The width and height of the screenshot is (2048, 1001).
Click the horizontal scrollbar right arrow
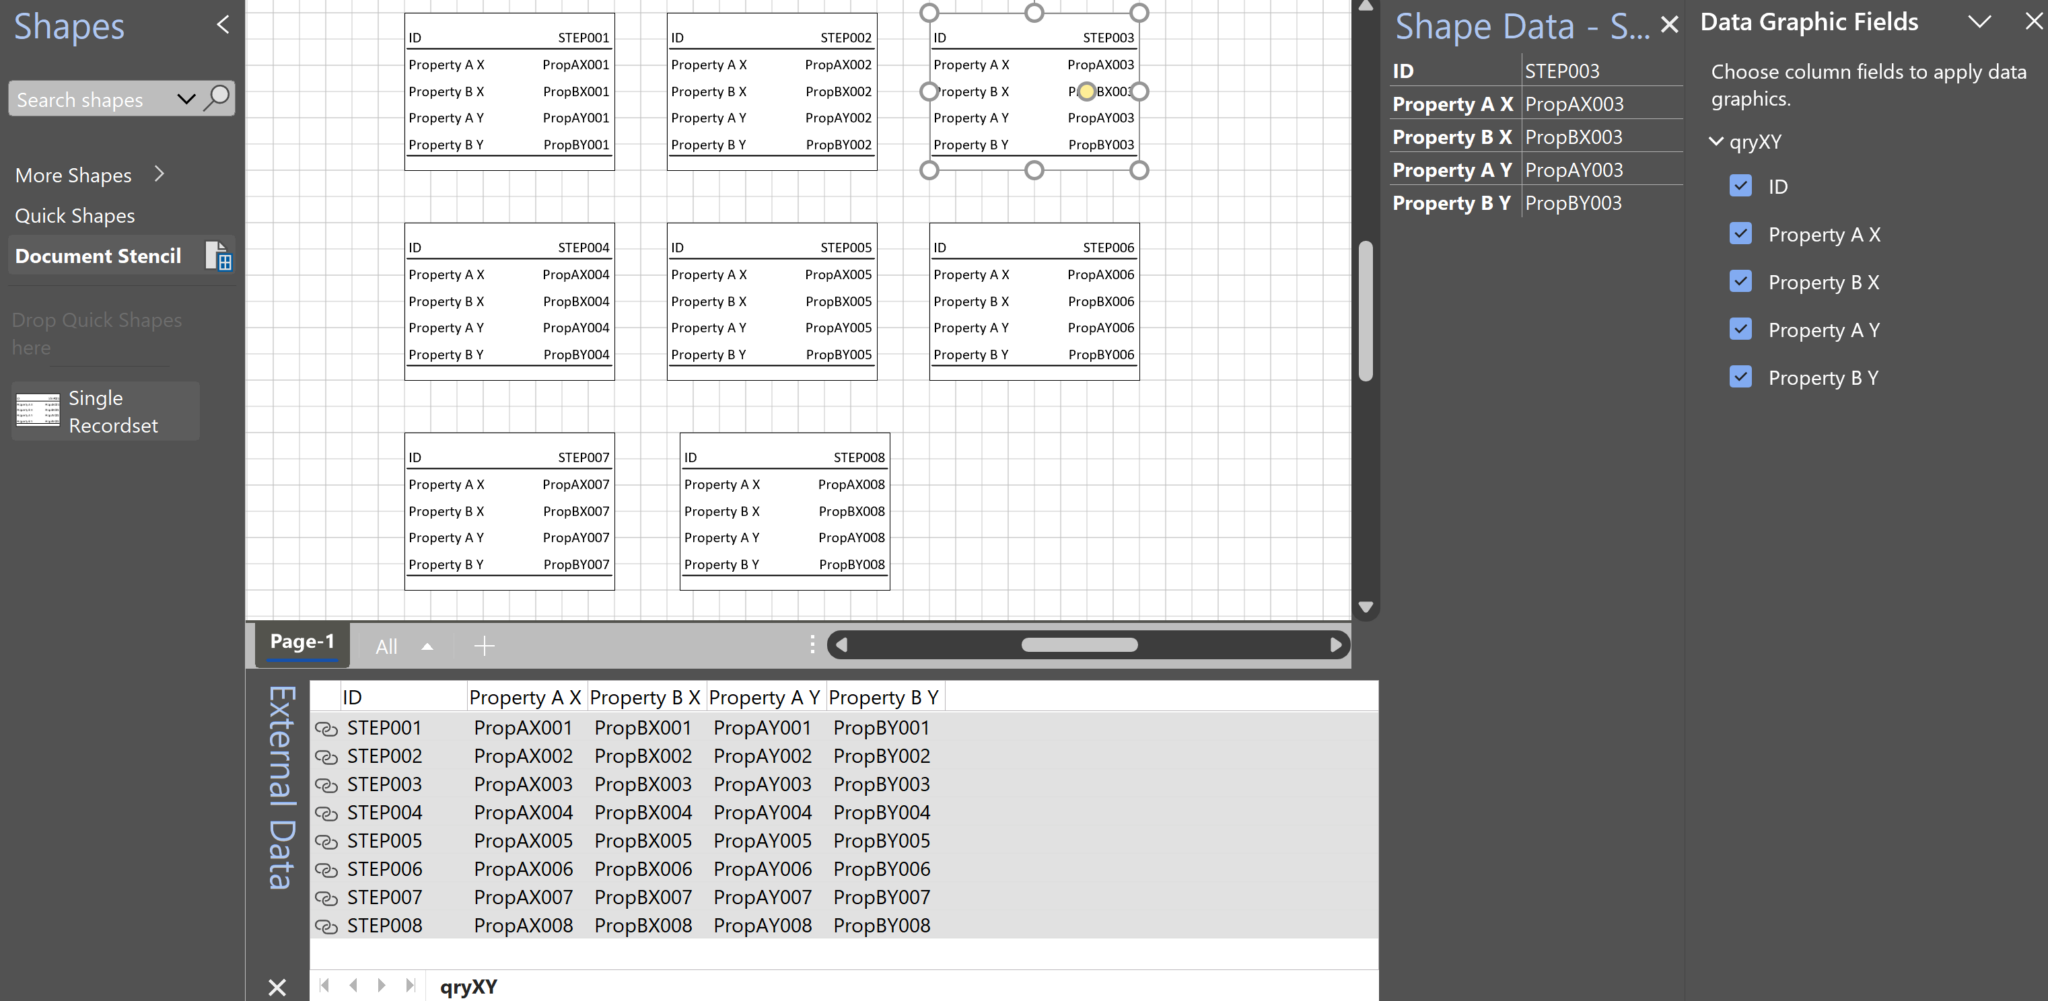1336,645
